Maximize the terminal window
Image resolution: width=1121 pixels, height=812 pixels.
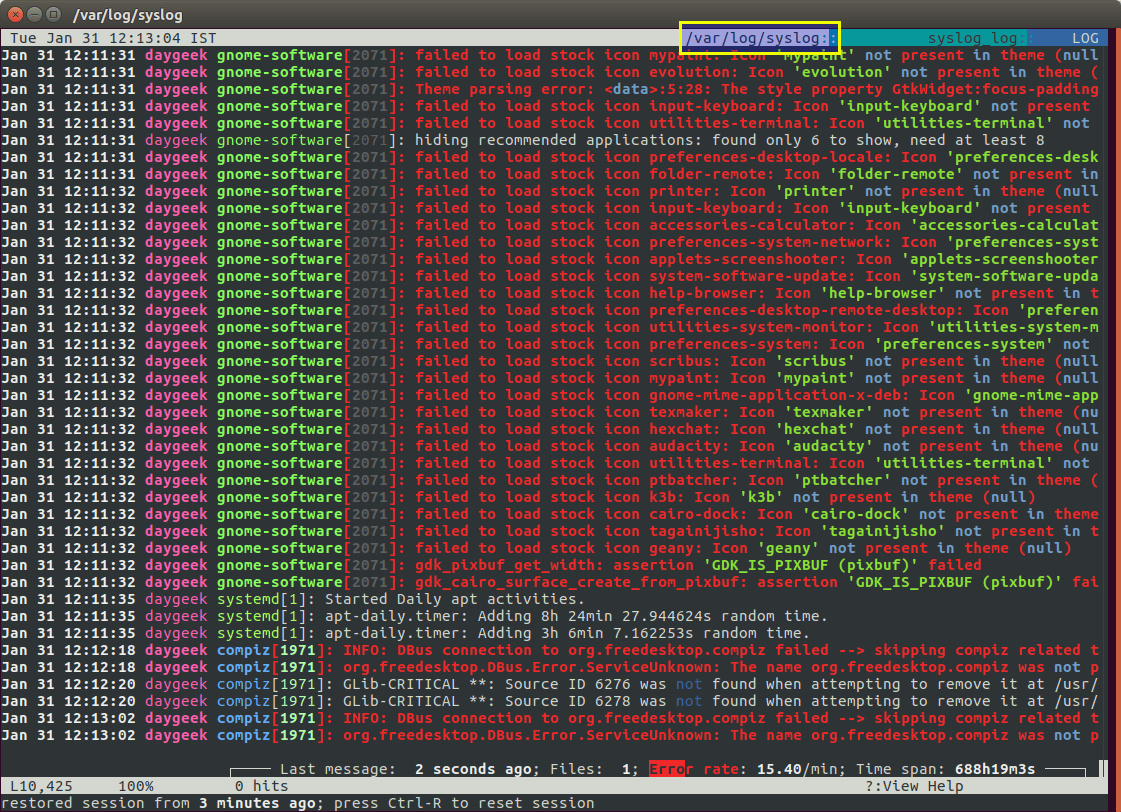(51, 14)
